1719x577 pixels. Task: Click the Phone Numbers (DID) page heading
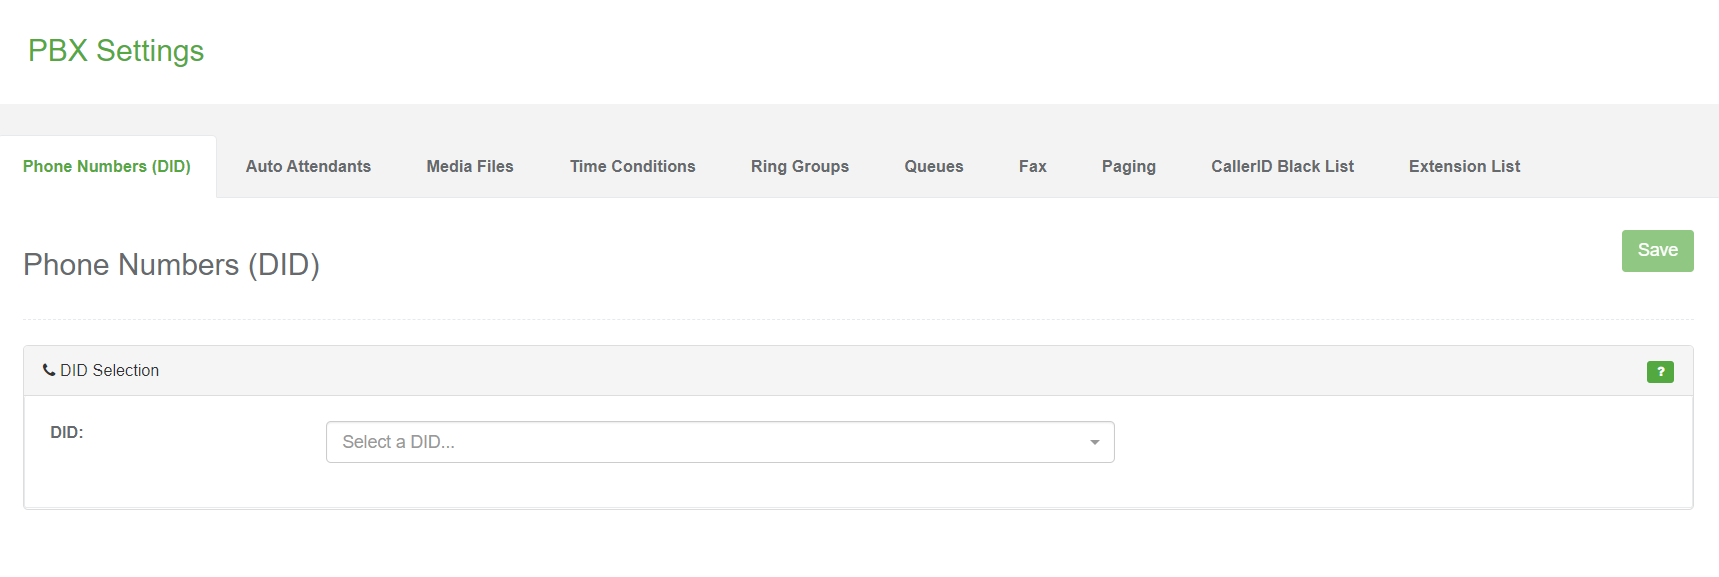(171, 265)
